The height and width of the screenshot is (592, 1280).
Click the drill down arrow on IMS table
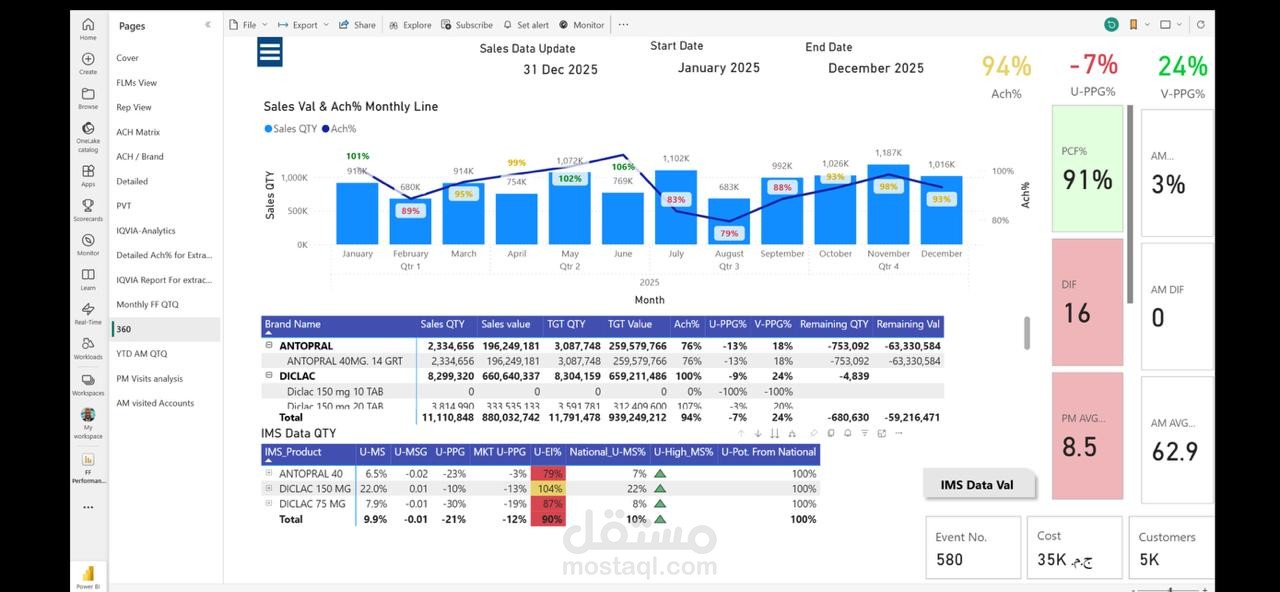[x=758, y=433]
